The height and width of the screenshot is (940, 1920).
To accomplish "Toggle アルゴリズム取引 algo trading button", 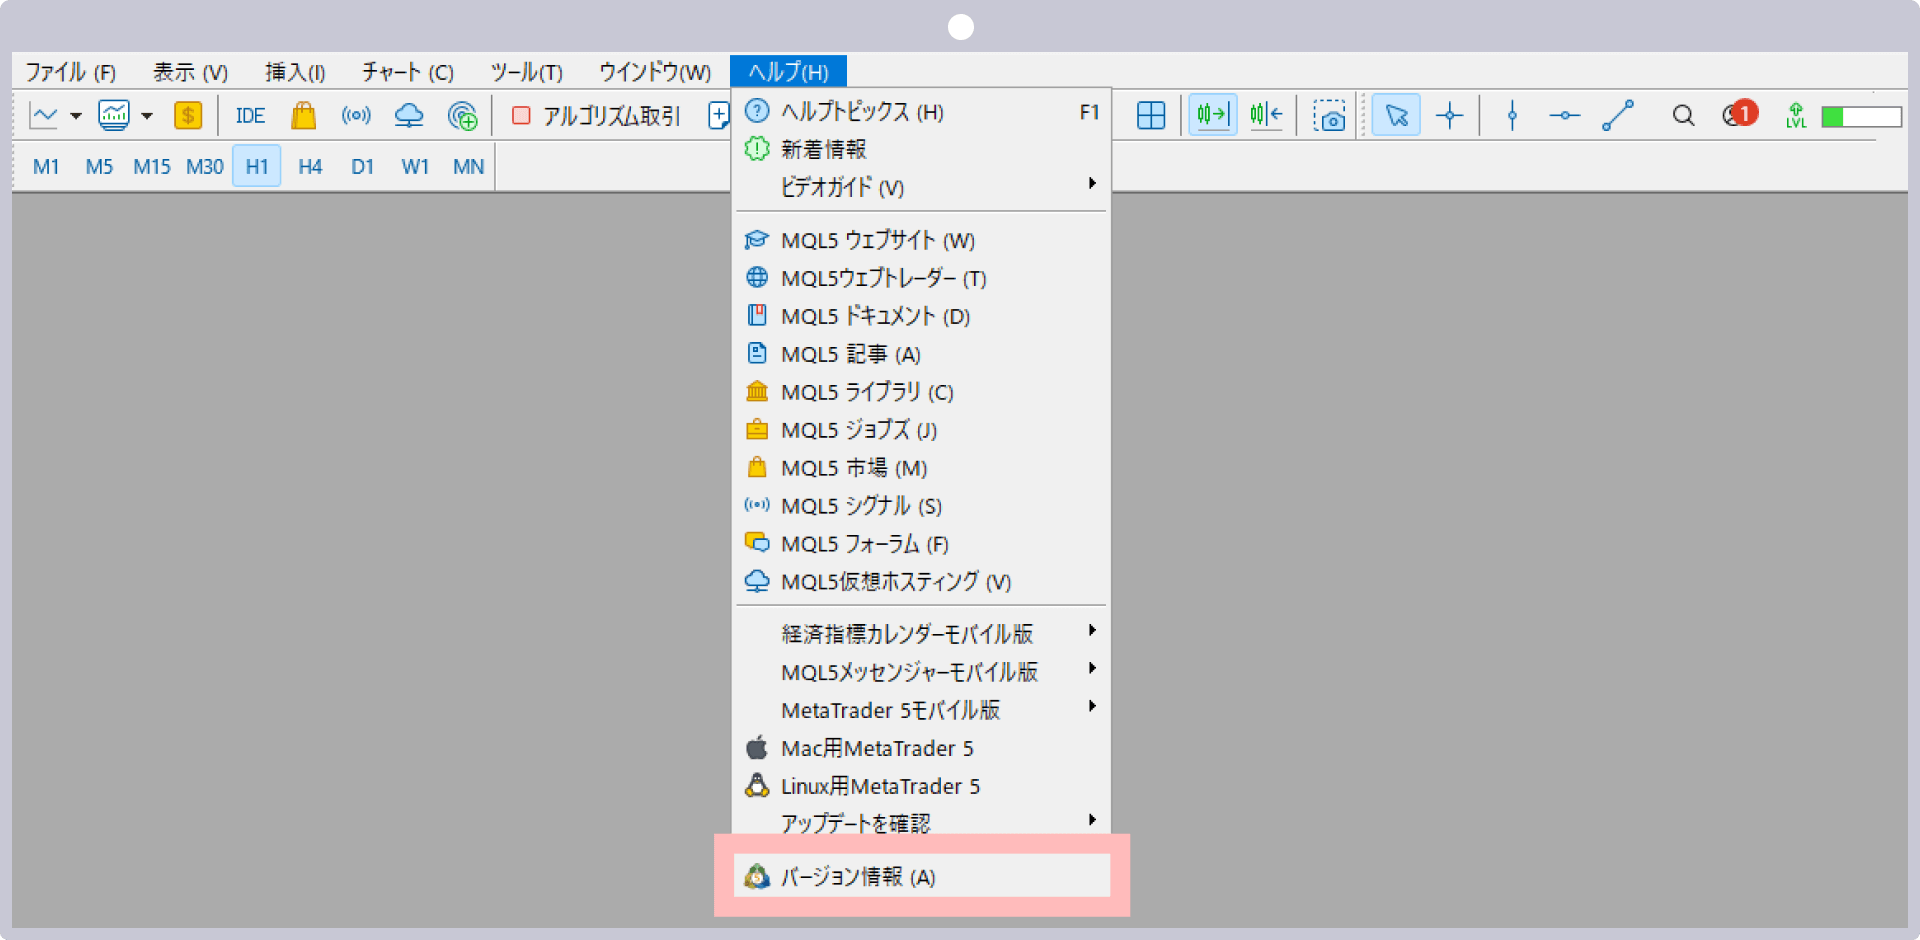I will pos(596,116).
